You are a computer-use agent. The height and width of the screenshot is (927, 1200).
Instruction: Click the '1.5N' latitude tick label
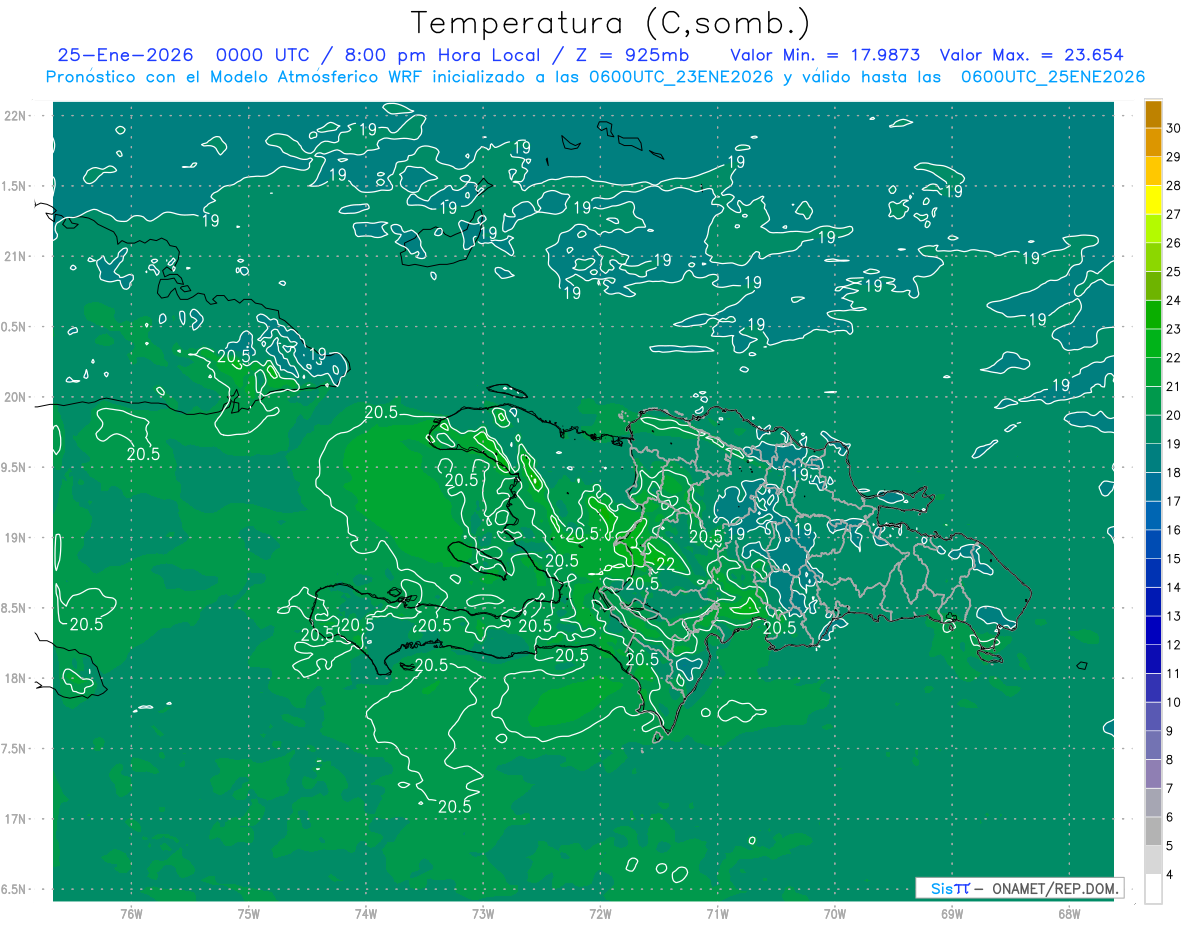click(13, 186)
